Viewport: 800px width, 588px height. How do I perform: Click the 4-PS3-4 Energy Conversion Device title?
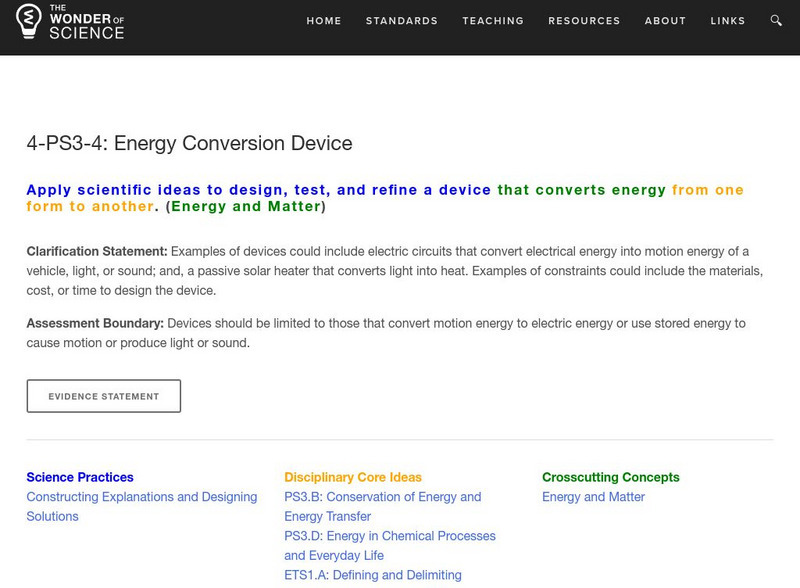[x=190, y=143]
